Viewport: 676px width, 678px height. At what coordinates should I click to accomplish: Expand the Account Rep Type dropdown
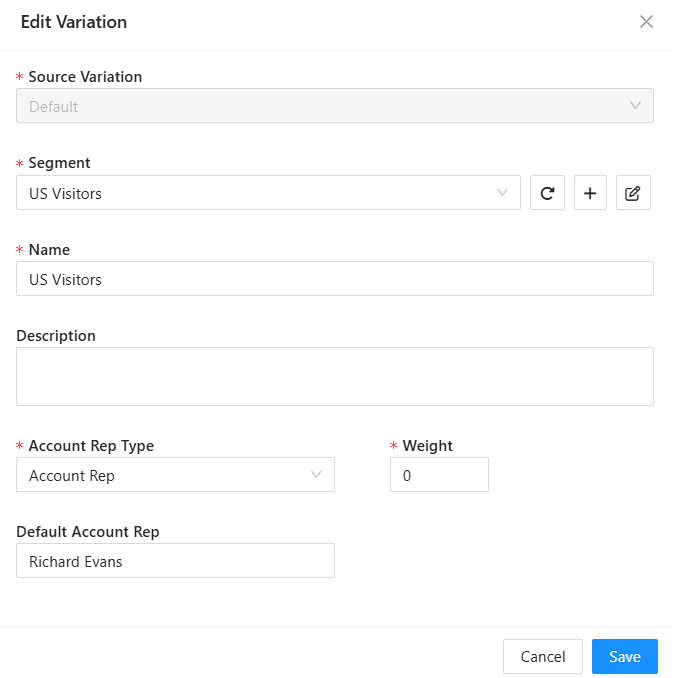[175, 475]
